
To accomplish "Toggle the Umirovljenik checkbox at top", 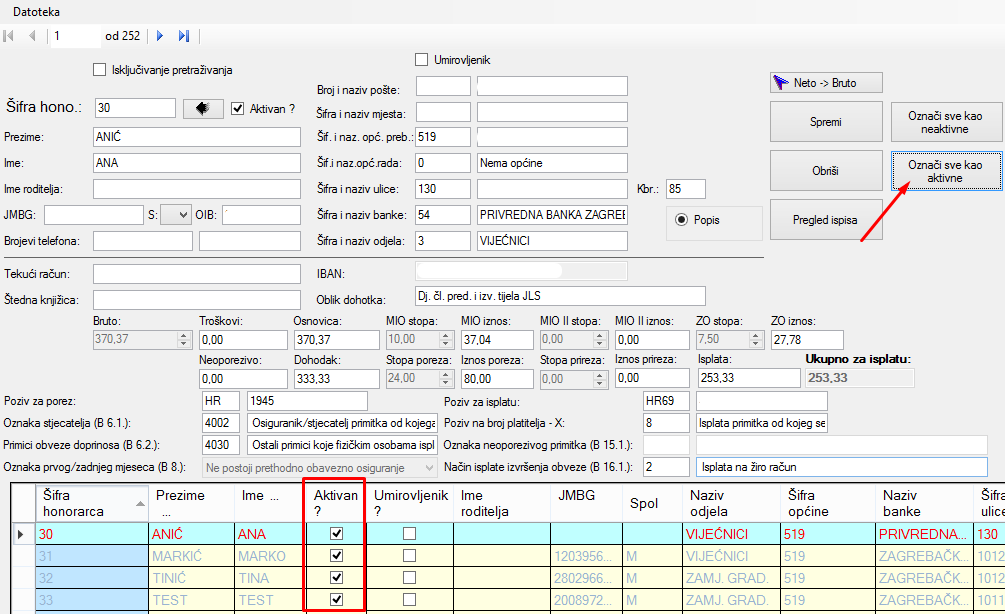I will (421, 60).
